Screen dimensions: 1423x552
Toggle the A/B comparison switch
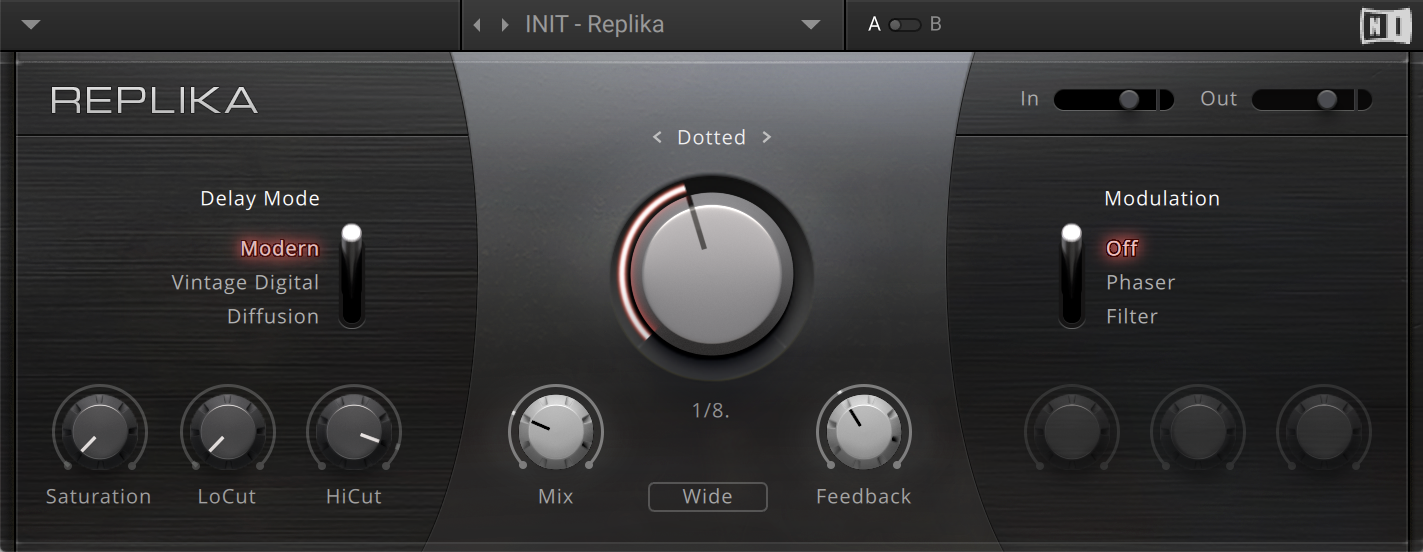(x=904, y=25)
